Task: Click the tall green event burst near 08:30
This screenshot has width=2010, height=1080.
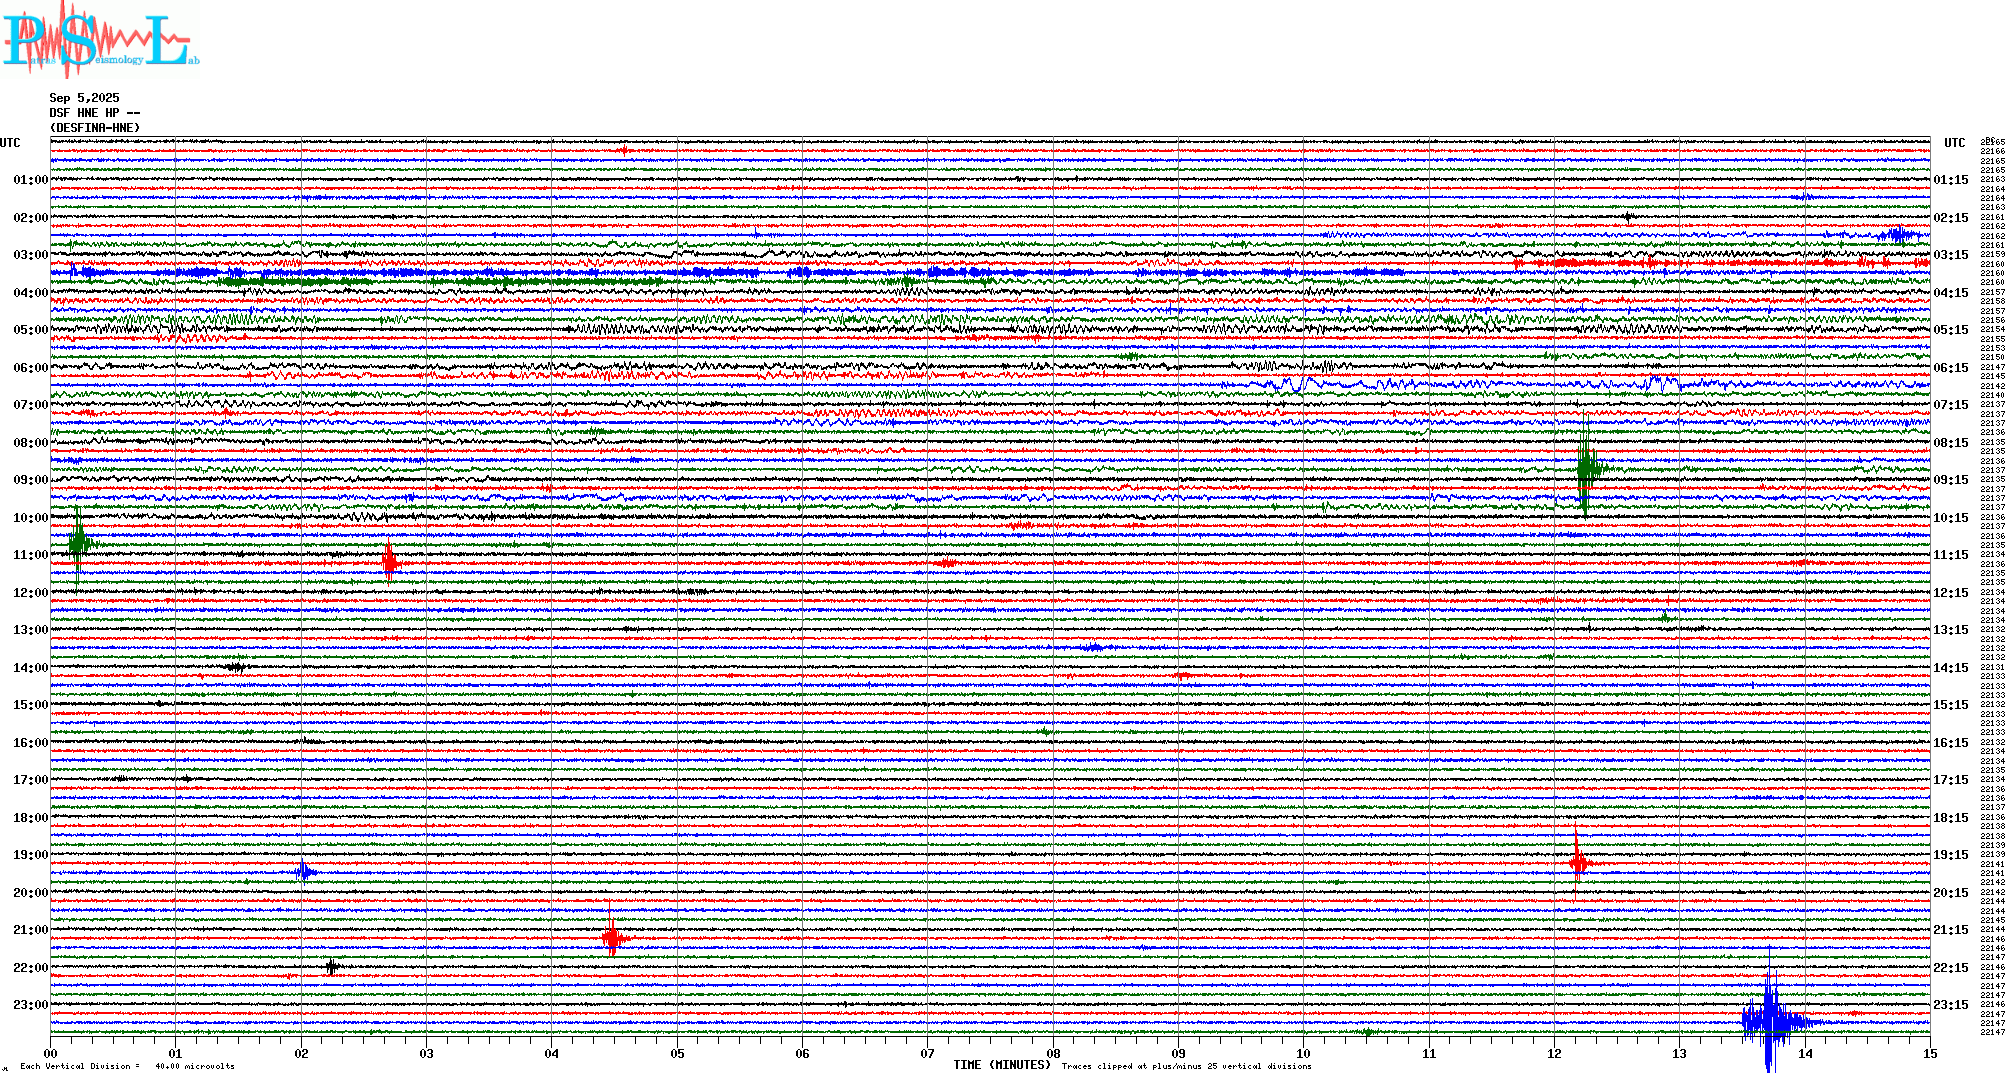Action: tap(1586, 466)
